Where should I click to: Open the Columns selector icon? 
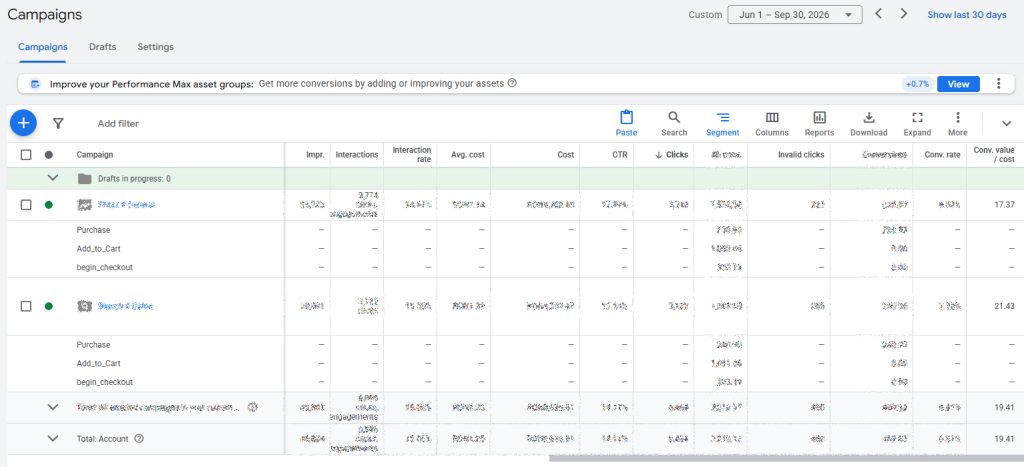click(772, 123)
